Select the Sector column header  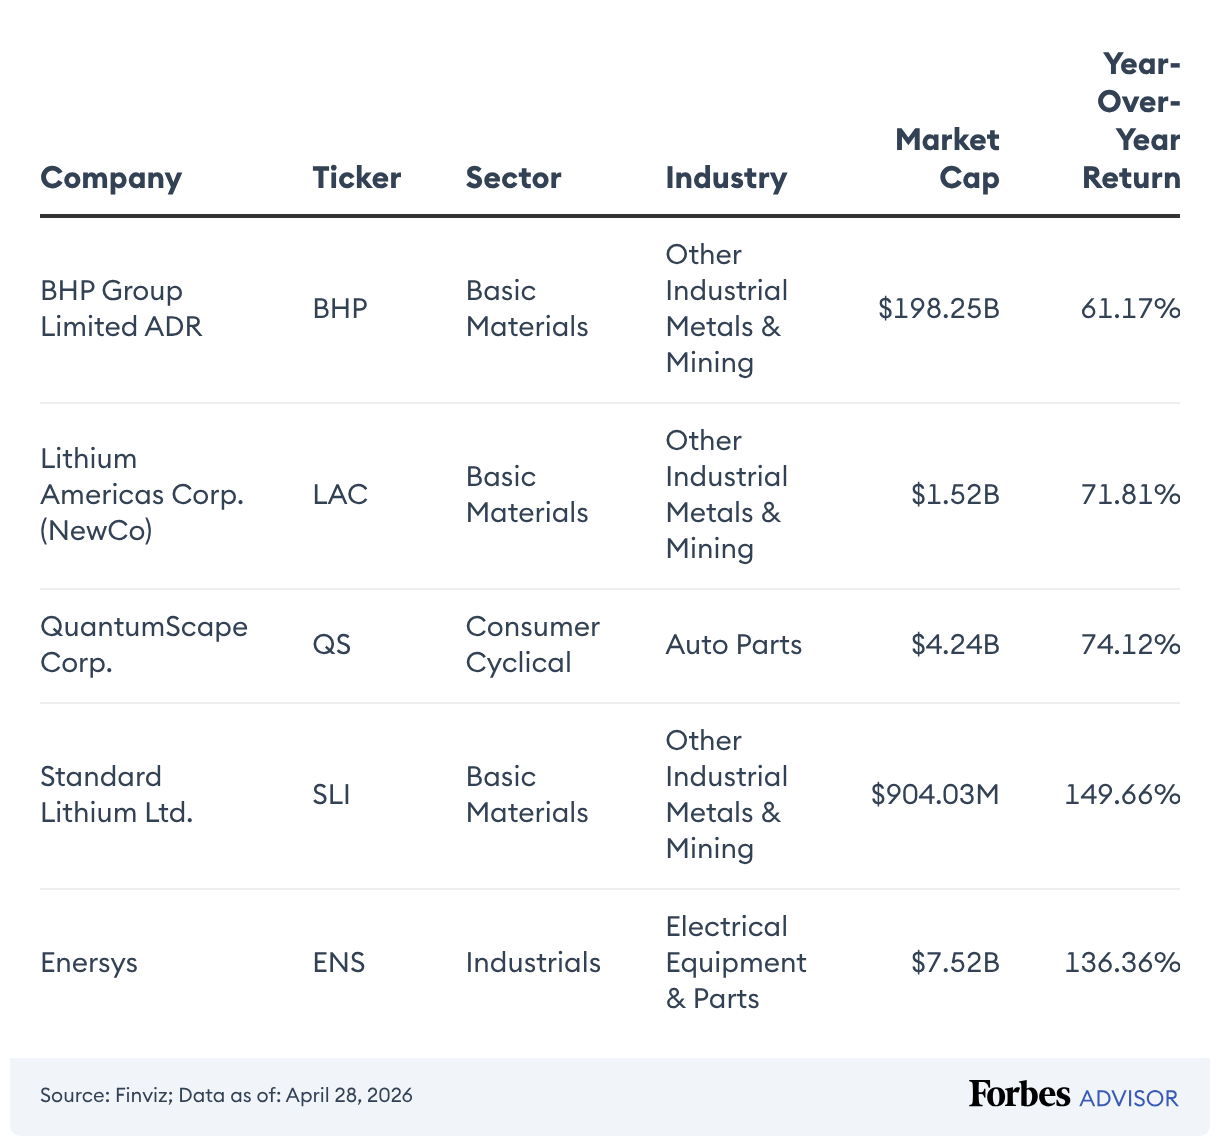click(513, 178)
